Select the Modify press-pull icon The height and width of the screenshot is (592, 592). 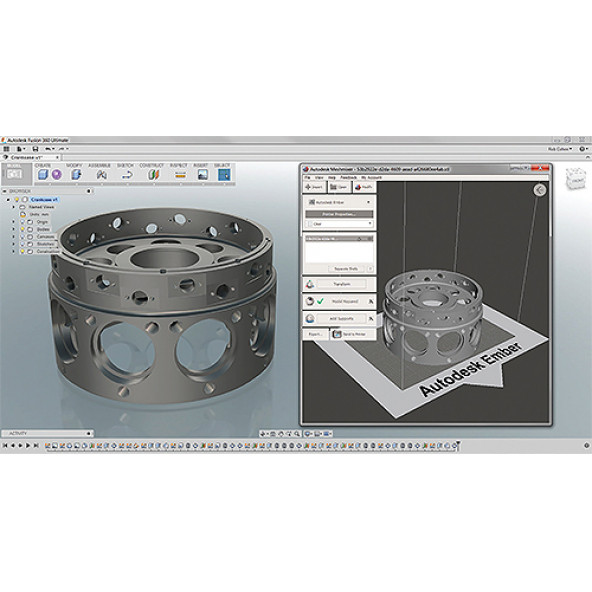click(x=76, y=174)
